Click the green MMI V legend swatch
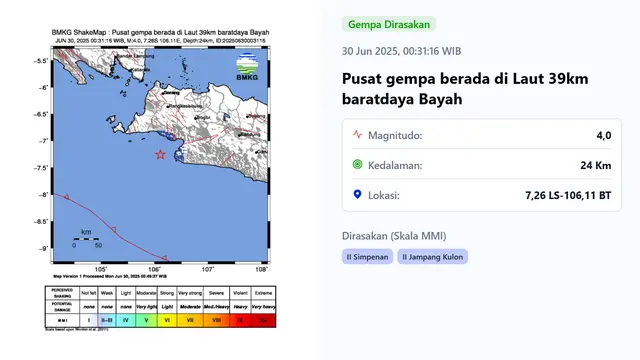 (x=146, y=320)
